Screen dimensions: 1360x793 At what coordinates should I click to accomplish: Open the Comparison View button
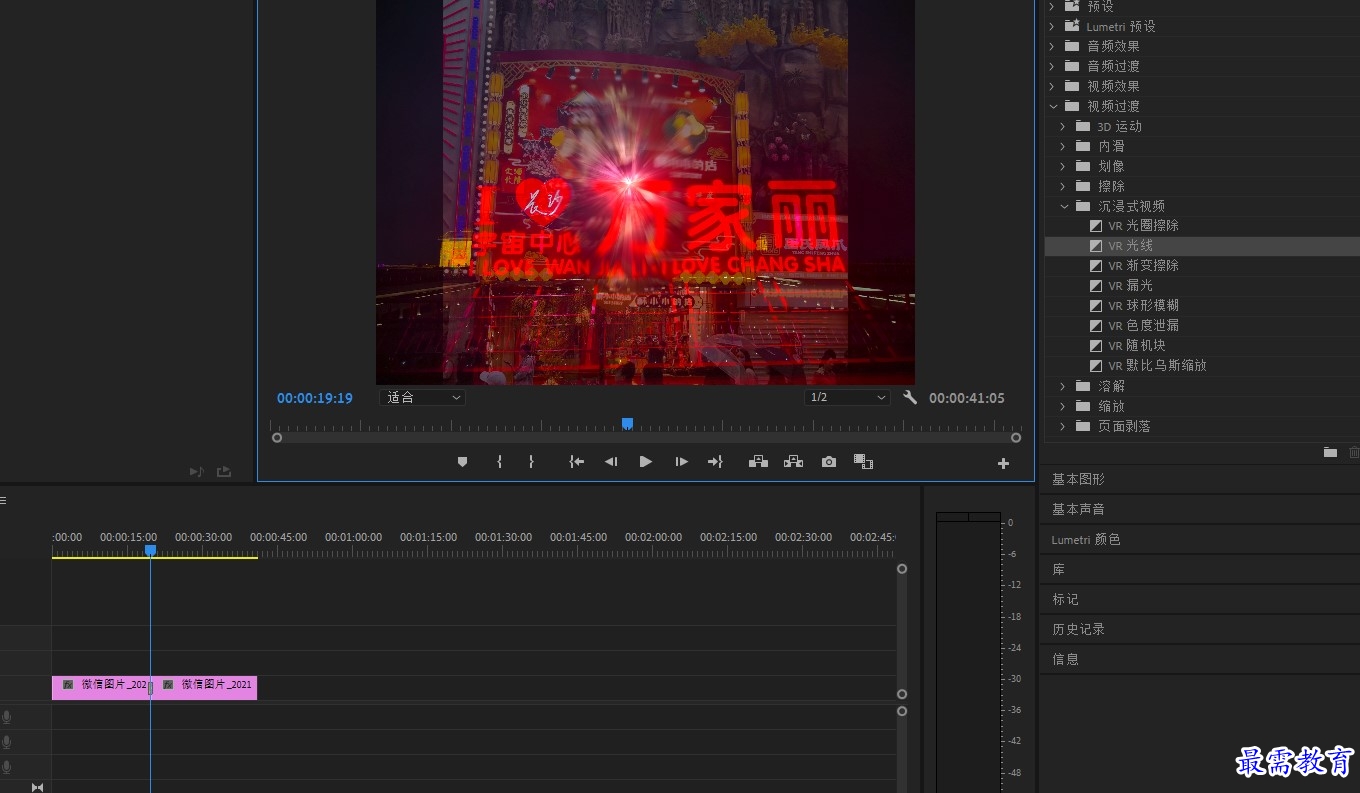pyautogui.click(x=863, y=462)
